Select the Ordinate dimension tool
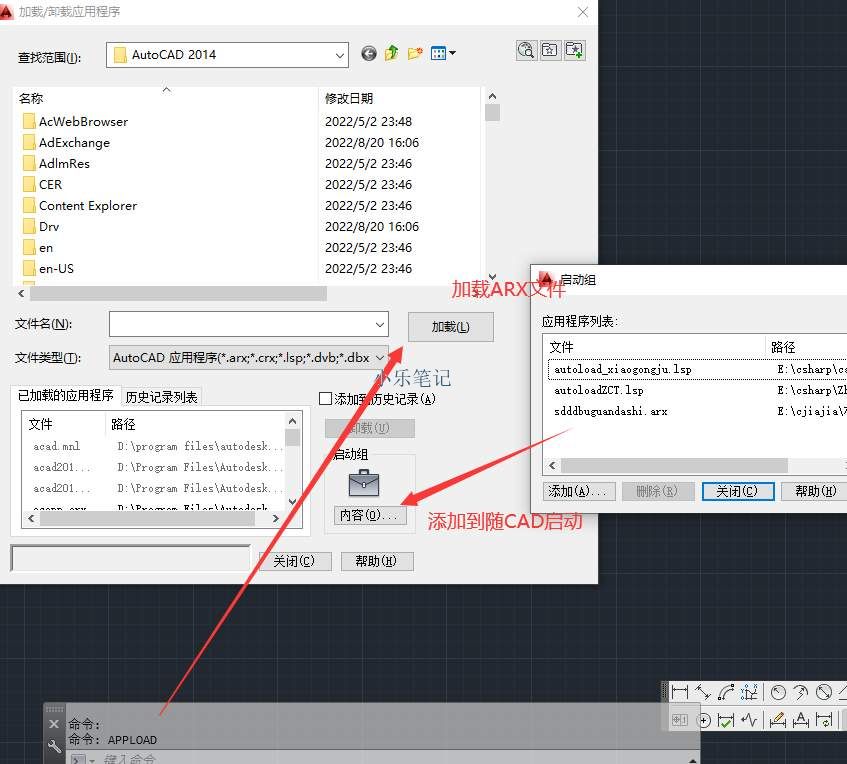847x764 pixels. point(749,692)
